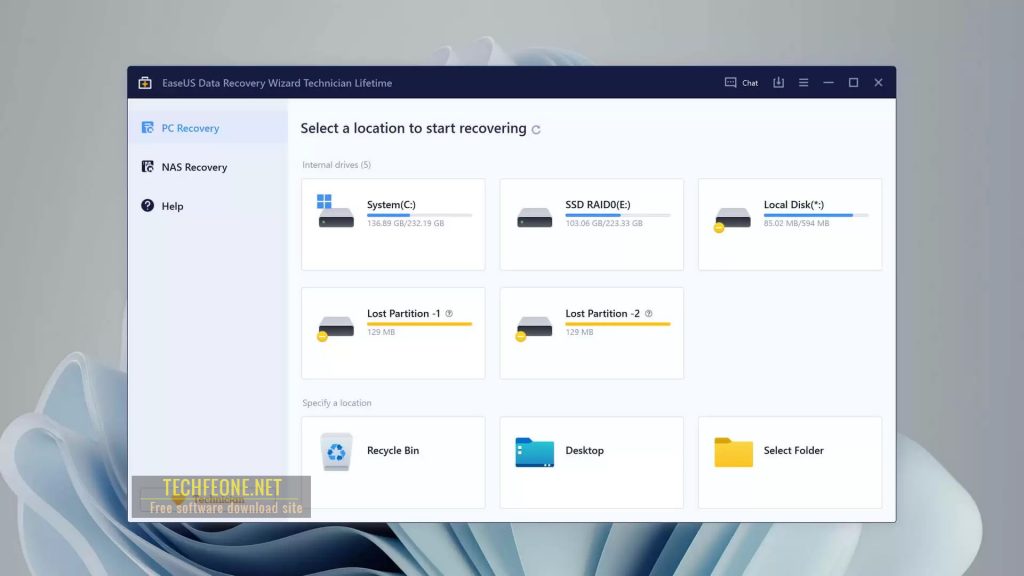Click the import/download icon in title bar
Image resolution: width=1024 pixels, height=576 pixels.
point(778,83)
